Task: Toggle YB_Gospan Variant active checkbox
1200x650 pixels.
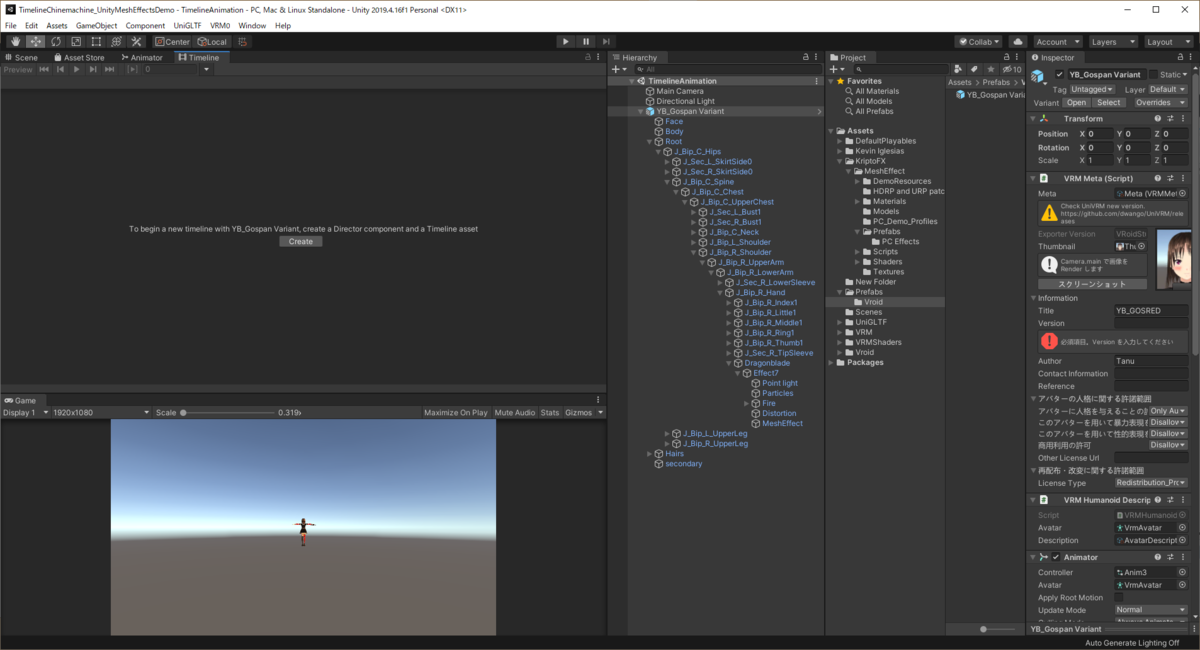Action: coord(1060,74)
